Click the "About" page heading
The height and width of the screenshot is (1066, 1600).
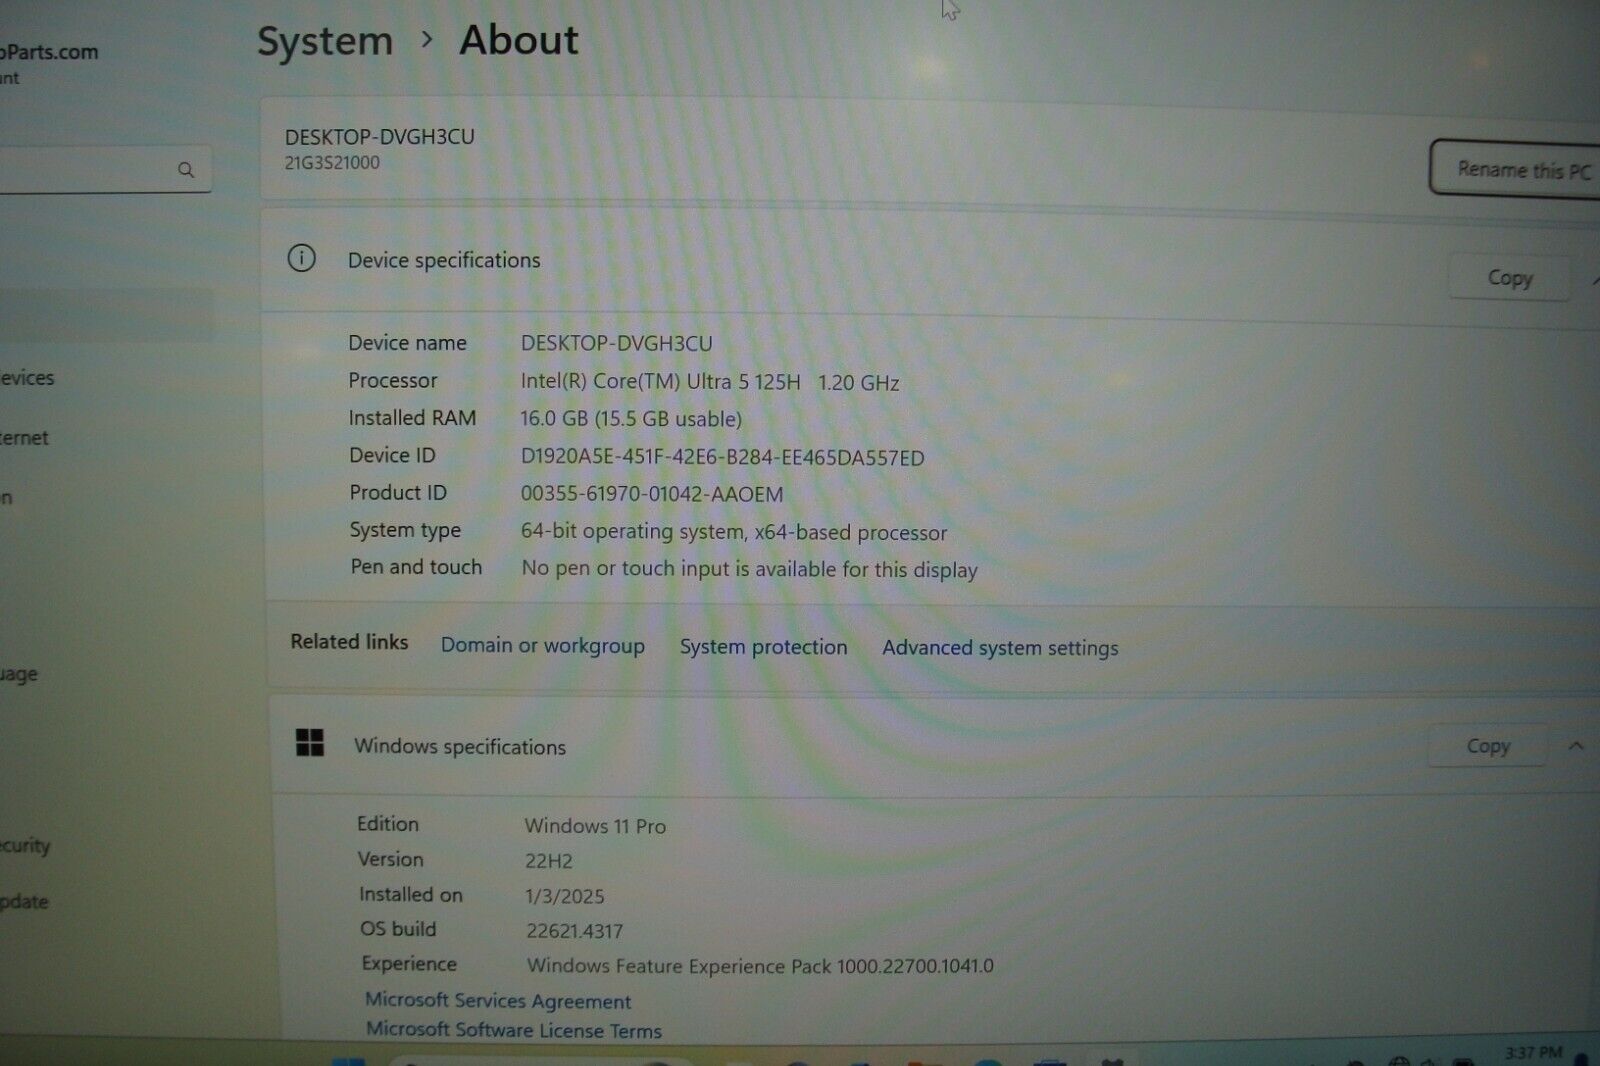519,41
